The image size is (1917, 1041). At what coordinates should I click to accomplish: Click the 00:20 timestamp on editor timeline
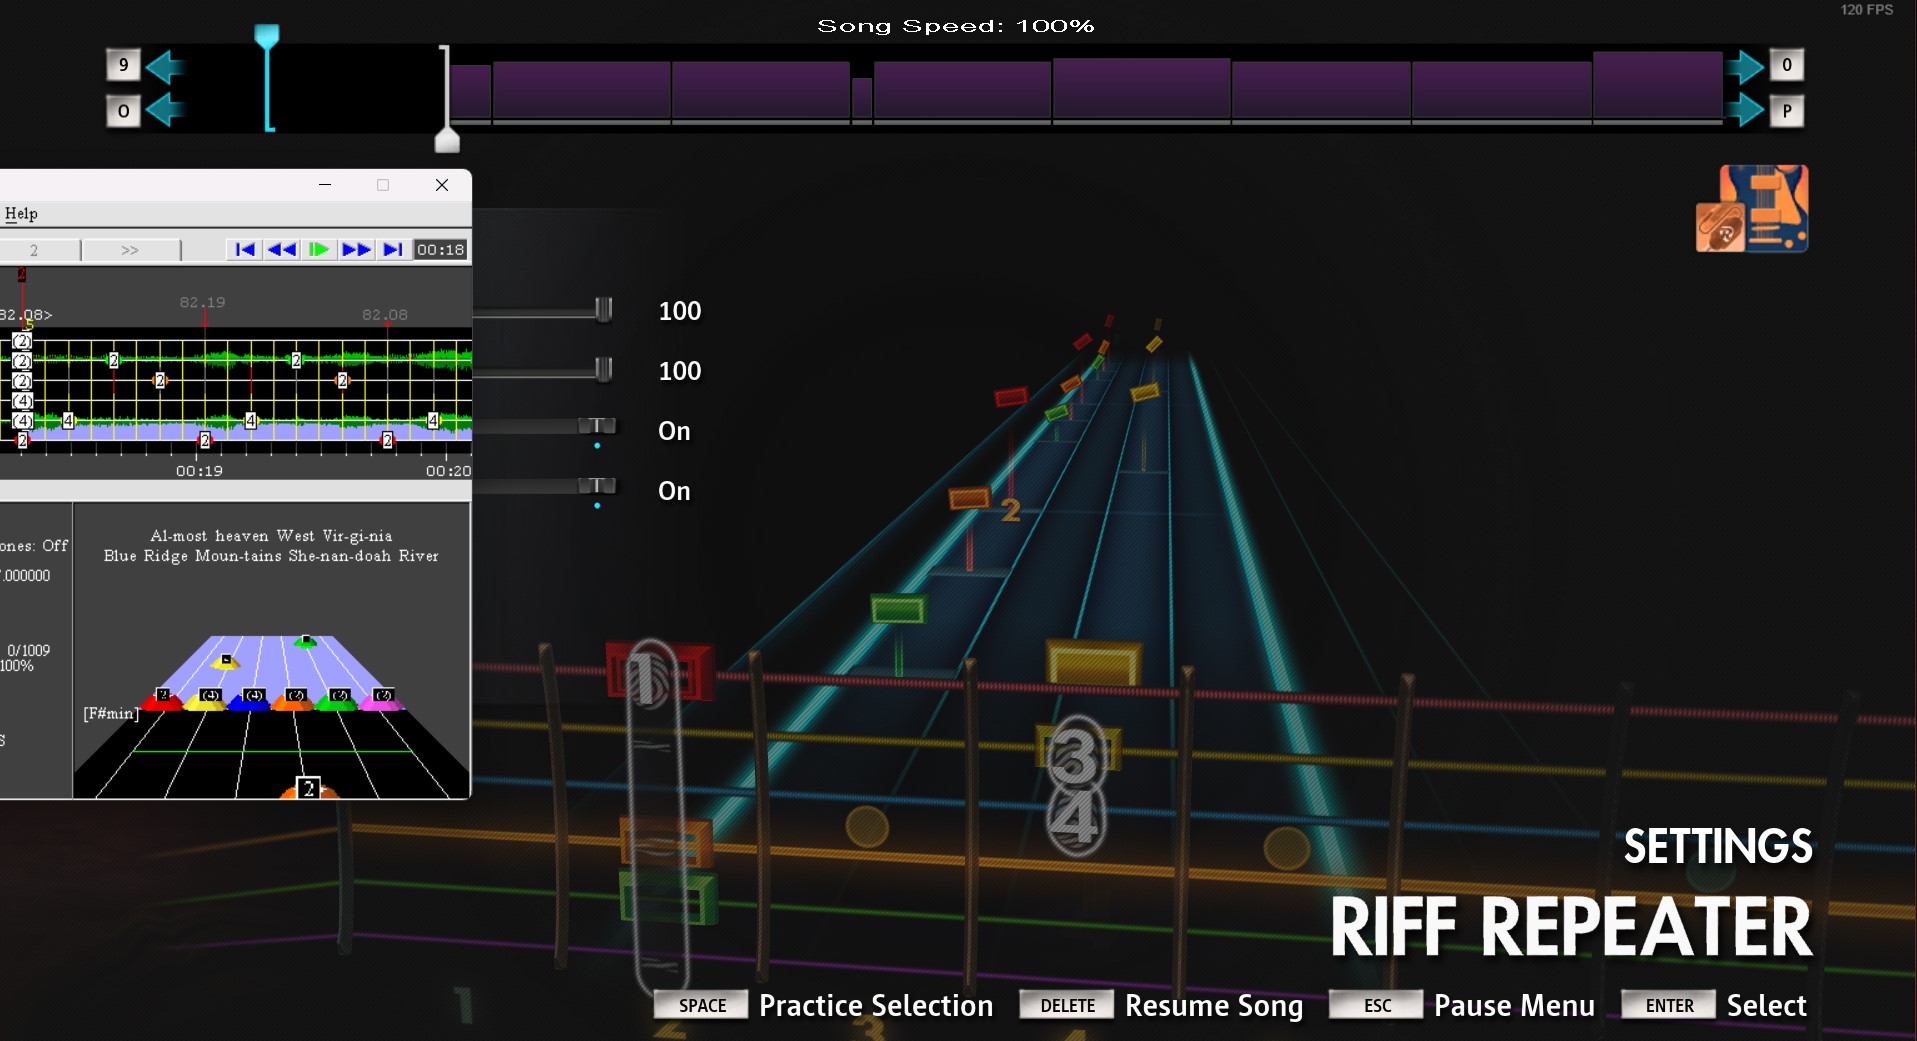(447, 471)
